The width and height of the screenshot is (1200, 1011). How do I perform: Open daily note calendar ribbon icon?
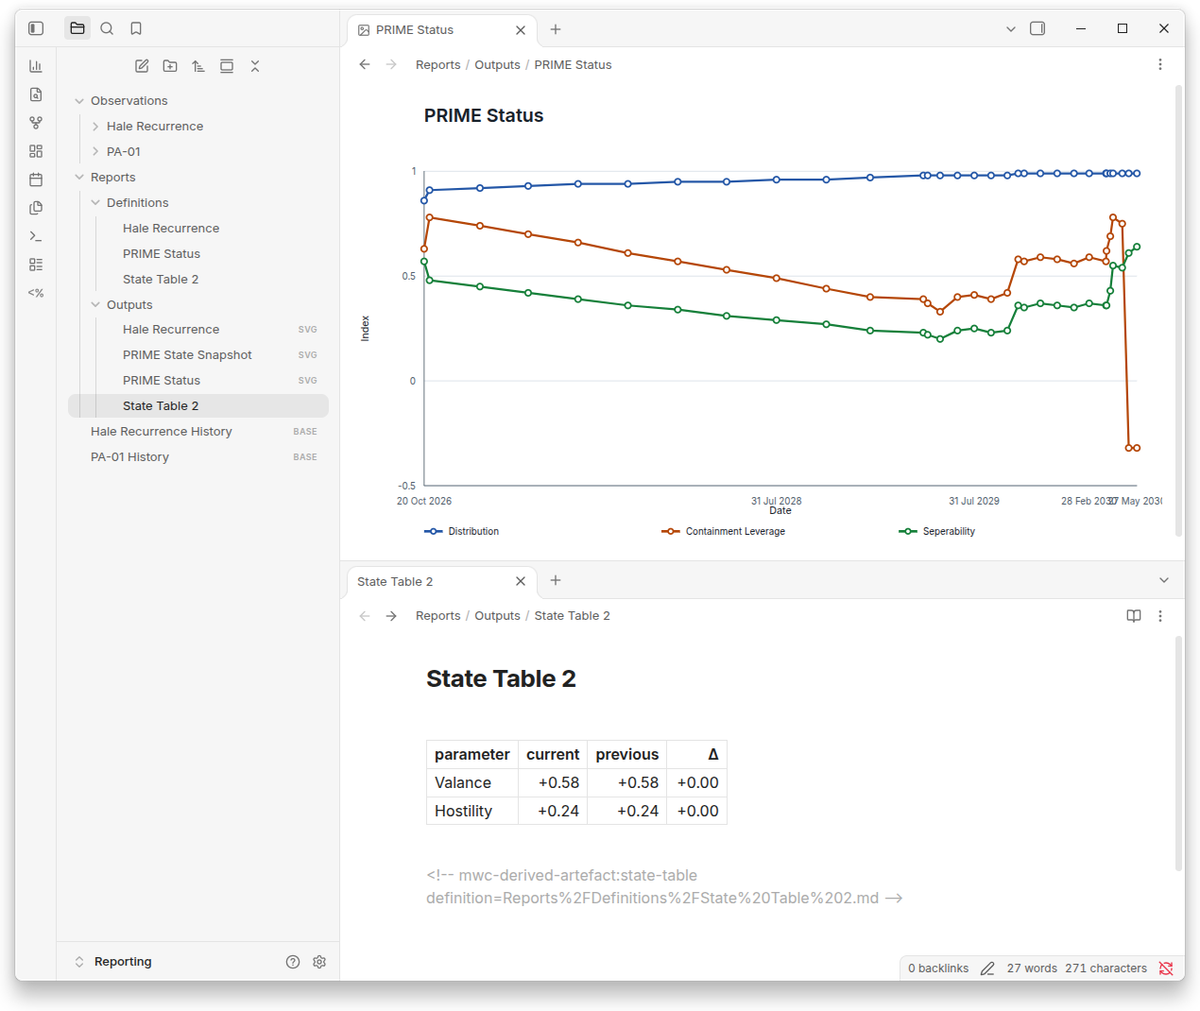coord(36,180)
